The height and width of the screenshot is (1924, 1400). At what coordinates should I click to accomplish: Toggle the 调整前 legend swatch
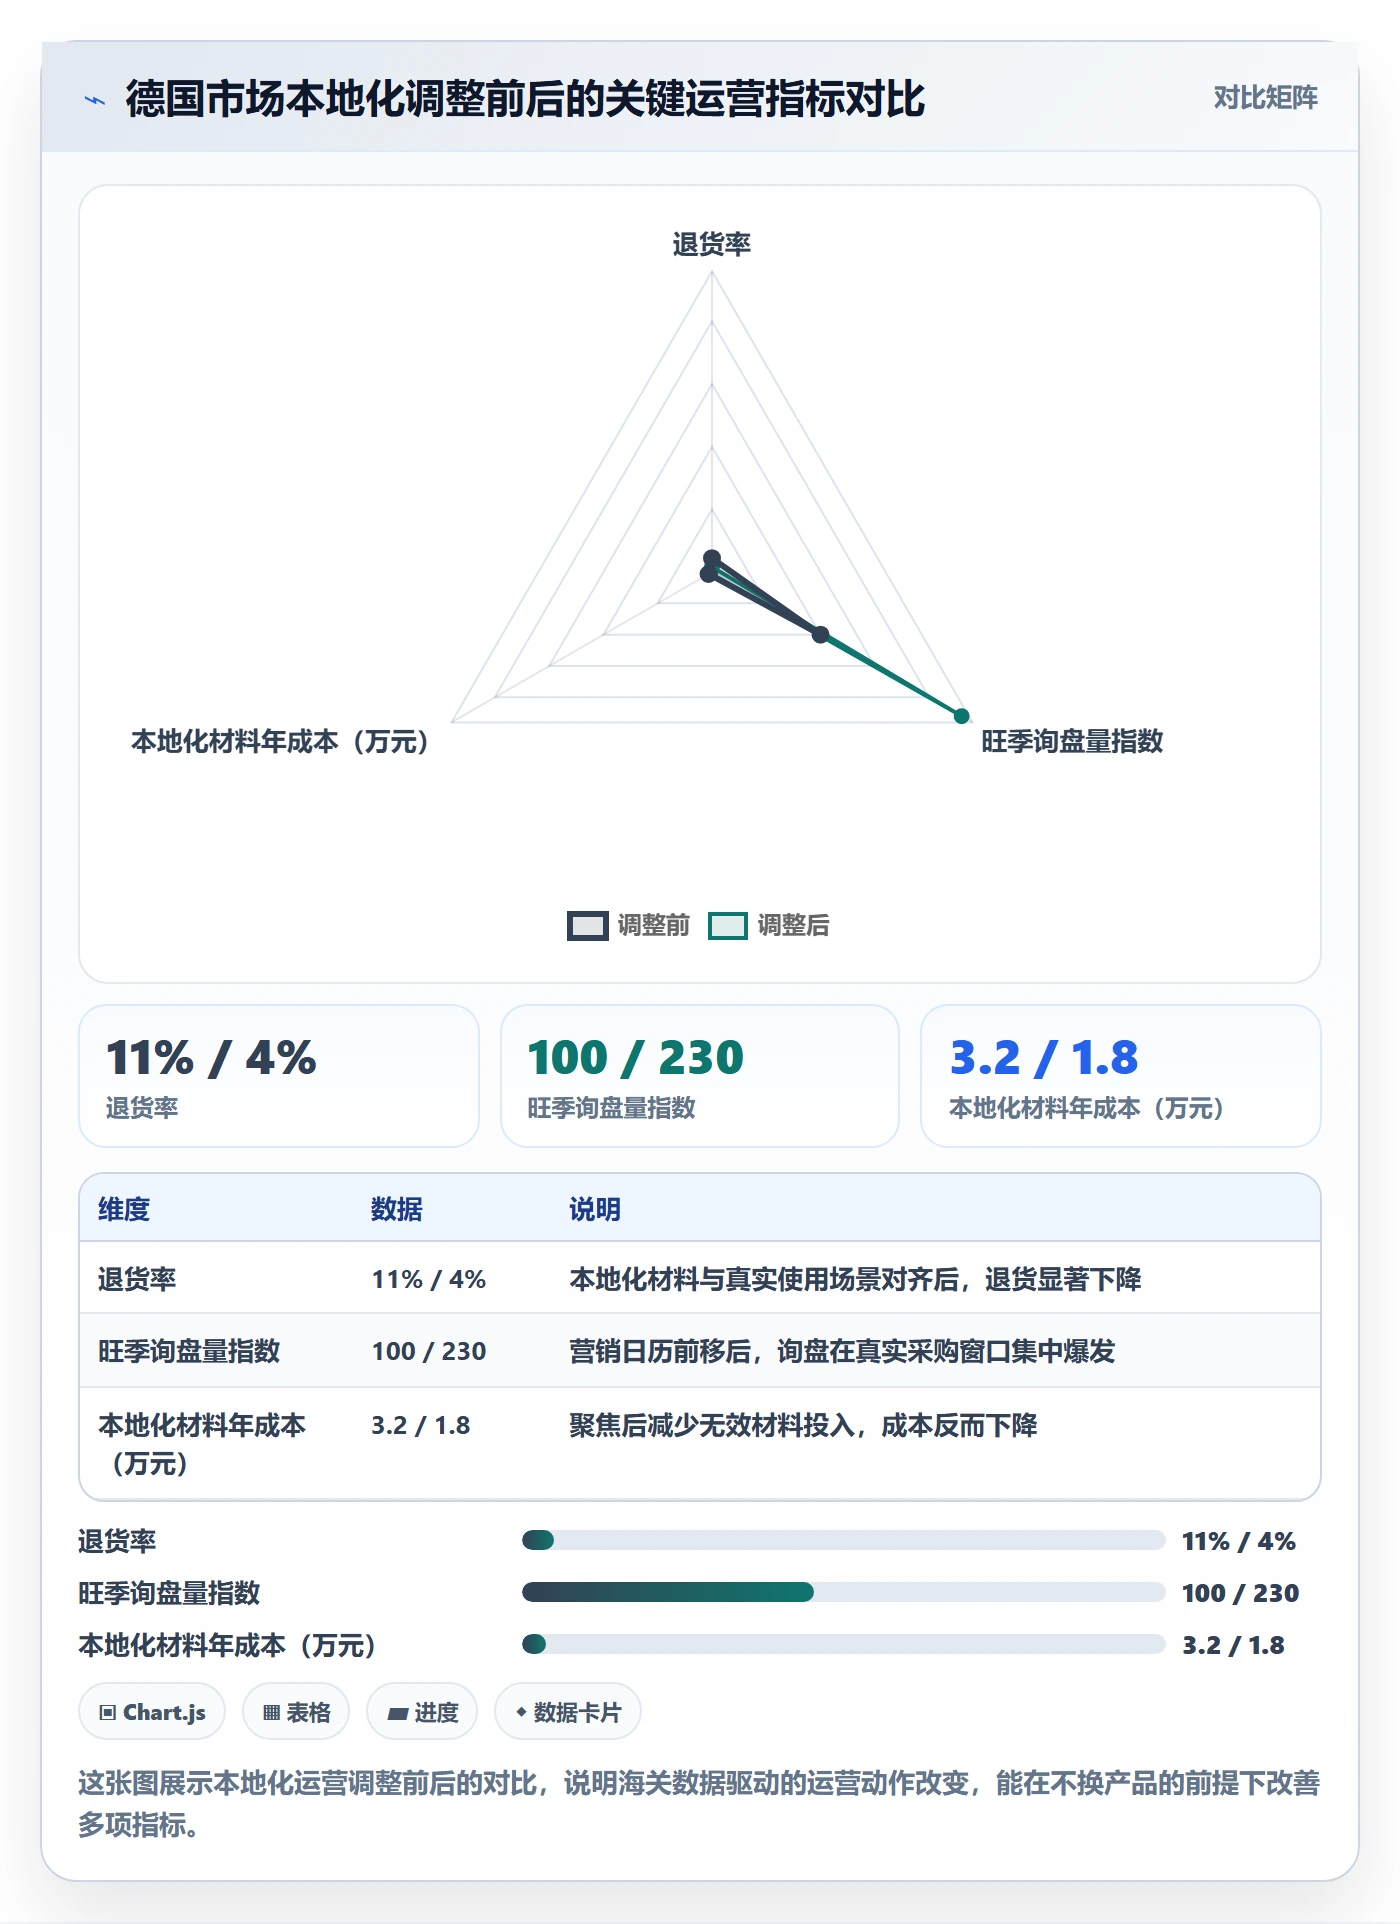(587, 926)
